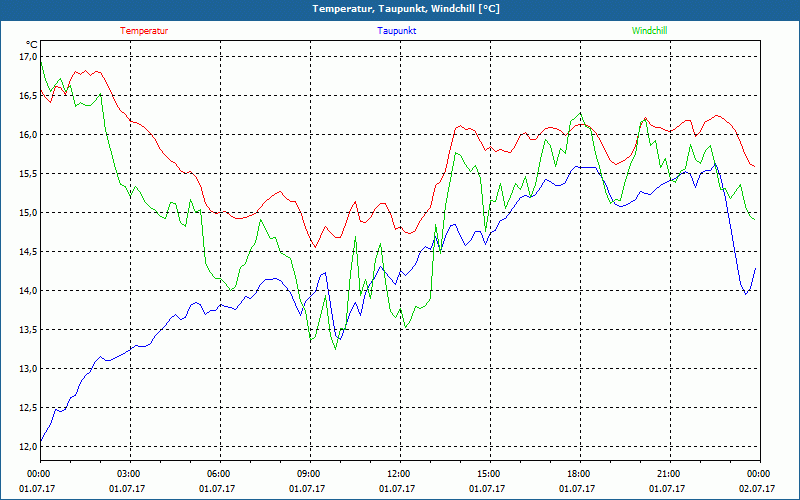Image resolution: width=800 pixels, height=500 pixels.
Task: Click the 13,0 y-axis value
Action: tap(28, 369)
